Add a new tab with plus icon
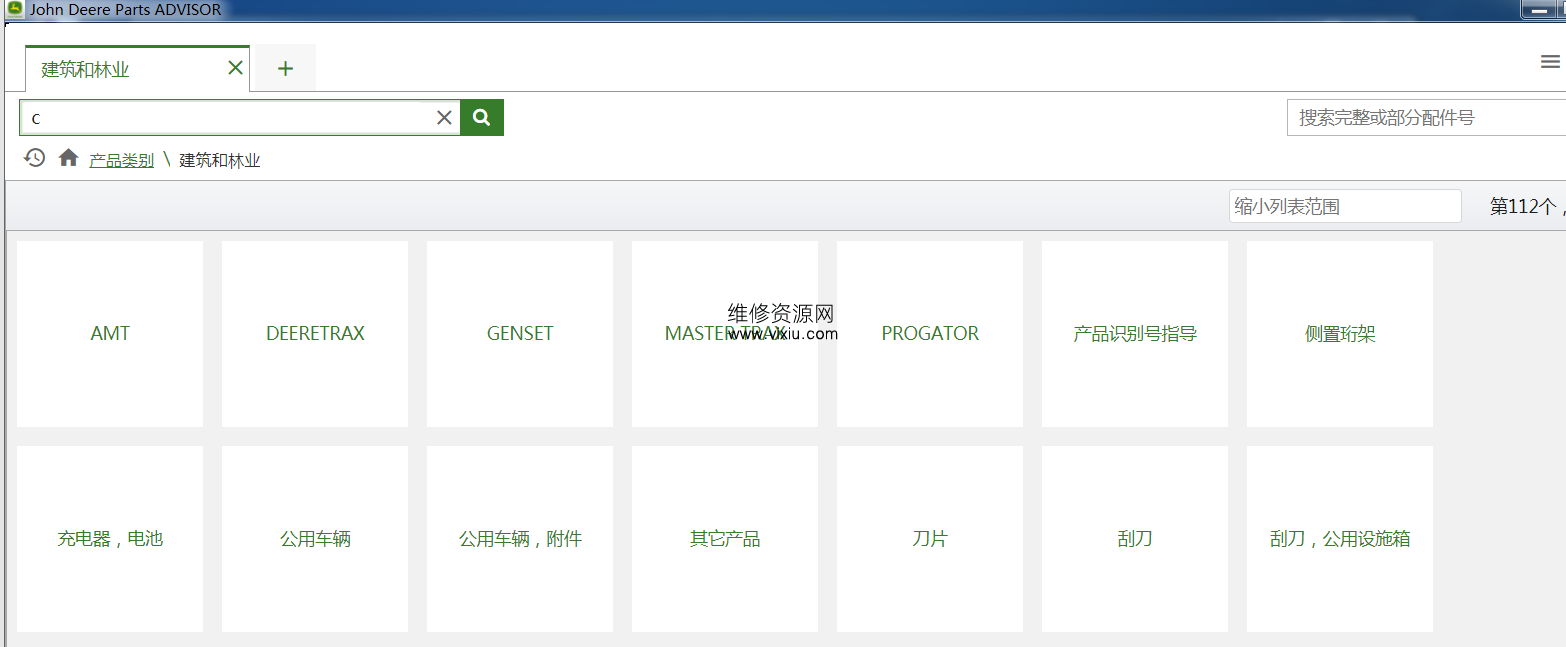This screenshot has height=647, width=1566. pyautogui.click(x=285, y=69)
